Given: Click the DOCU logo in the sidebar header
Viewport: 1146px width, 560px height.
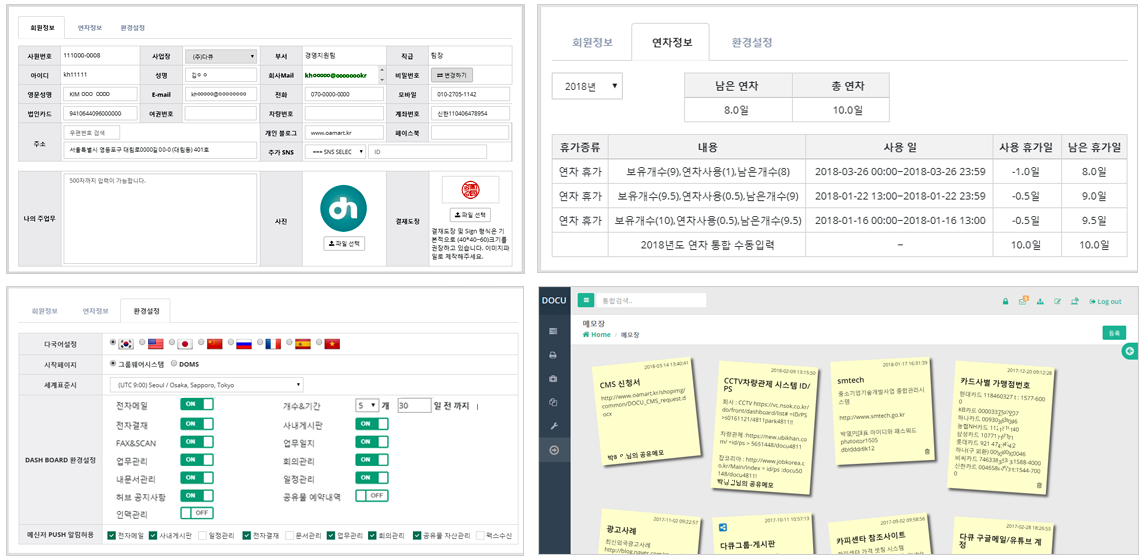Looking at the screenshot, I should pos(553,300).
